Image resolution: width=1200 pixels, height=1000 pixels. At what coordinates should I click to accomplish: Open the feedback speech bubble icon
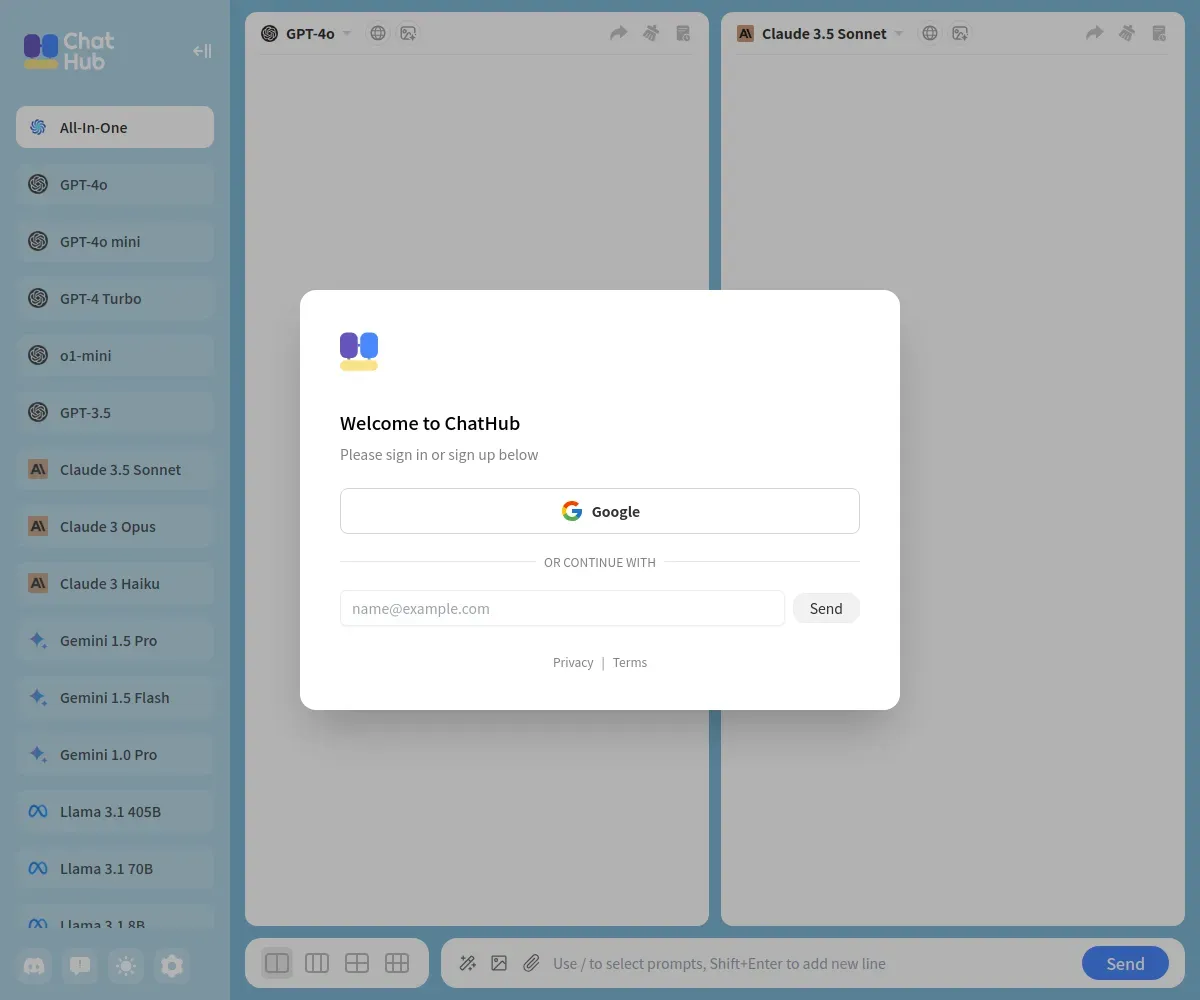[x=81, y=966]
